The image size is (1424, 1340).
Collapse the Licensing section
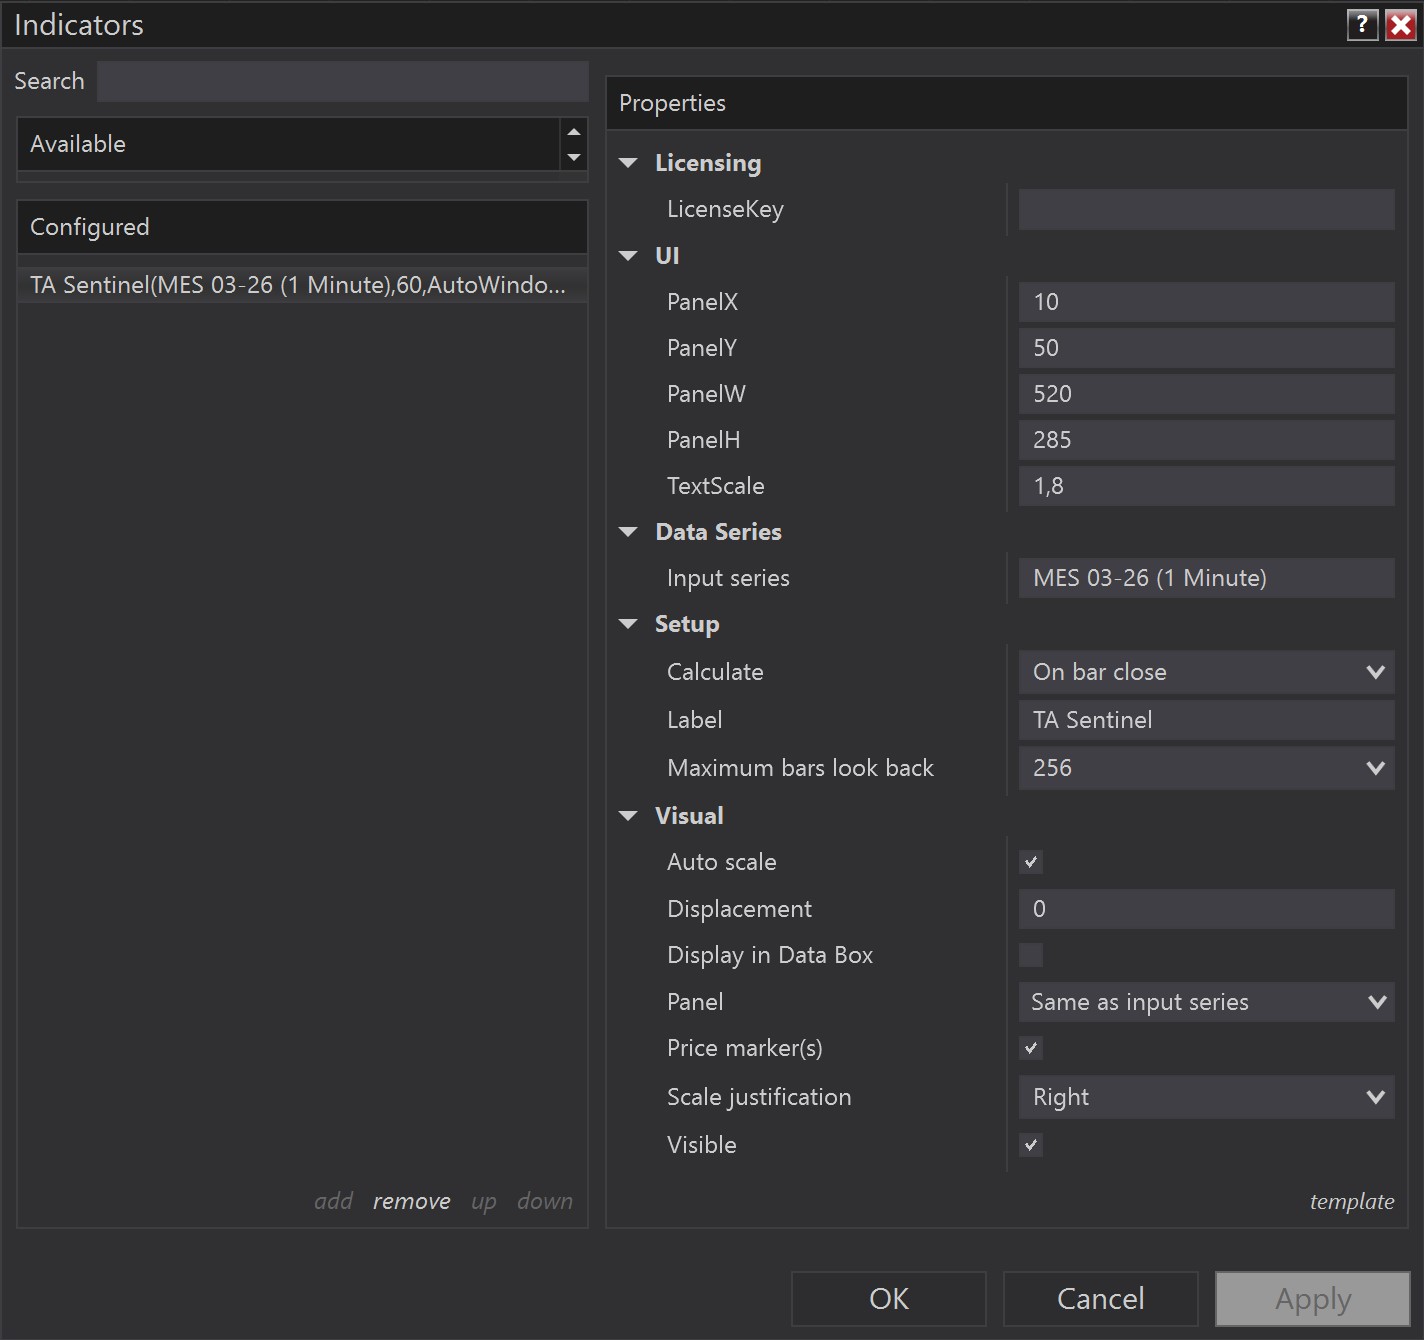[628, 162]
